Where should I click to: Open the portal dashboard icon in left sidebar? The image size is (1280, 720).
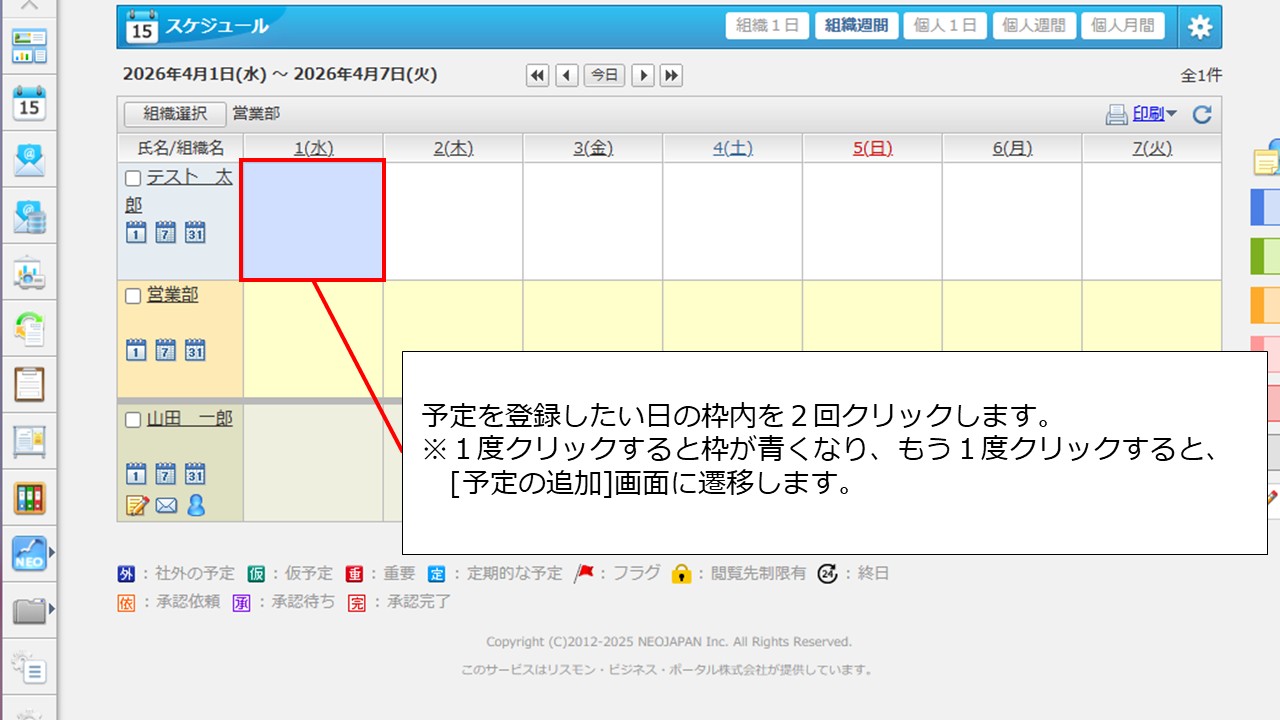click(29, 47)
